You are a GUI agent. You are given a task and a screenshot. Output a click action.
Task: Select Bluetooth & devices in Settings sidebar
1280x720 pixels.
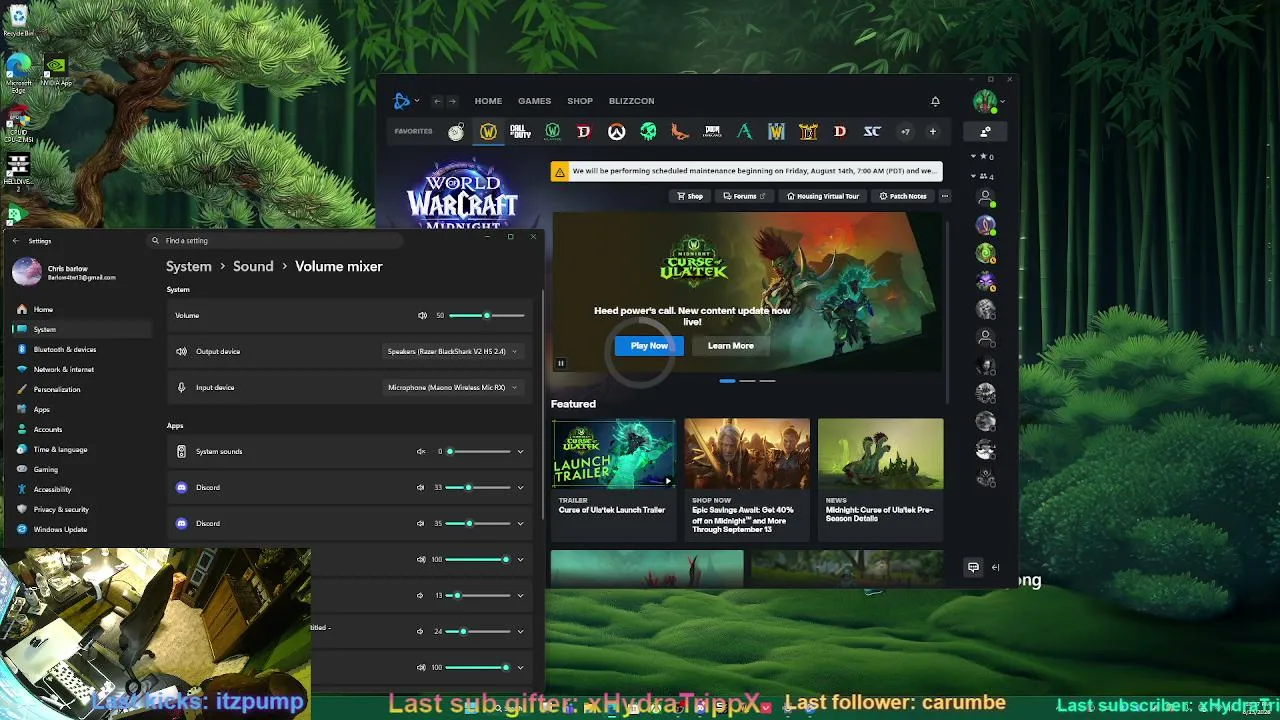pos(65,349)
